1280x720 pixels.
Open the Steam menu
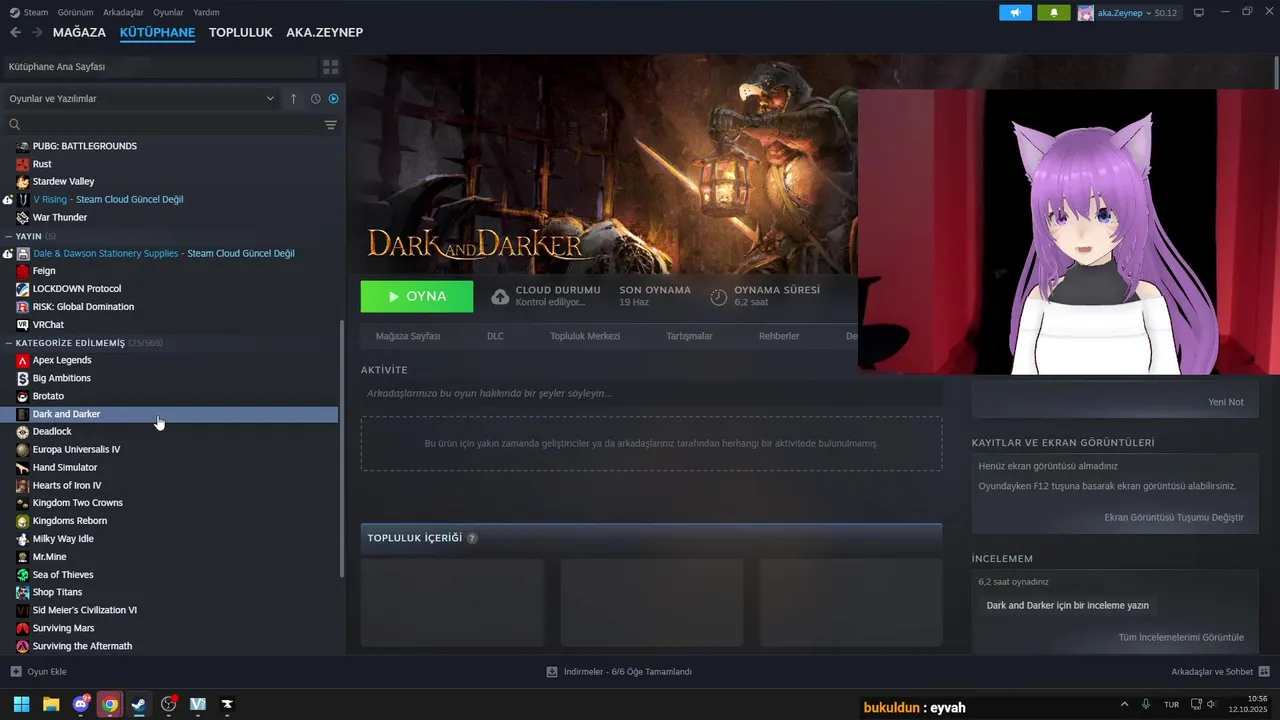tap(35, 12)
